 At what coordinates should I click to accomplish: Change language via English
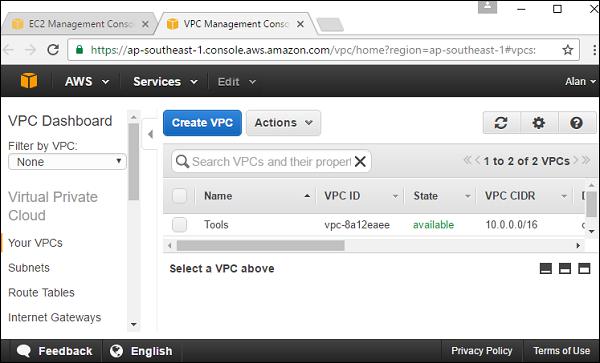point(141,351)
